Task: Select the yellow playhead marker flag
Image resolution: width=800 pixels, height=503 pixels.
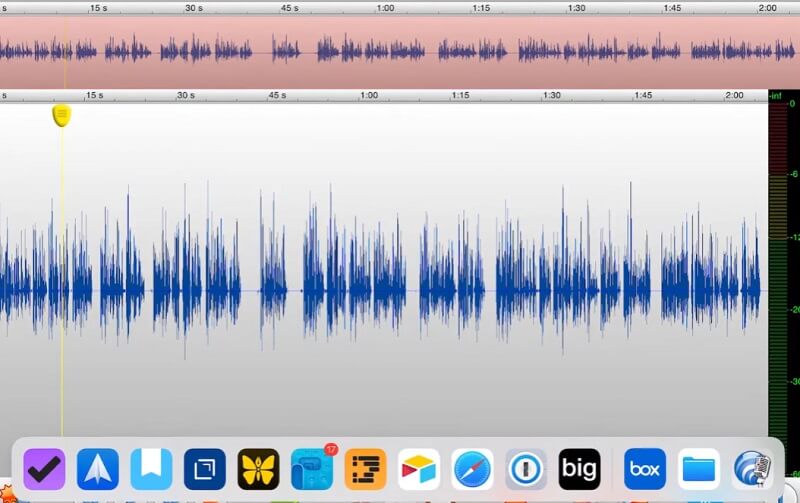Action: coord(61,115)
